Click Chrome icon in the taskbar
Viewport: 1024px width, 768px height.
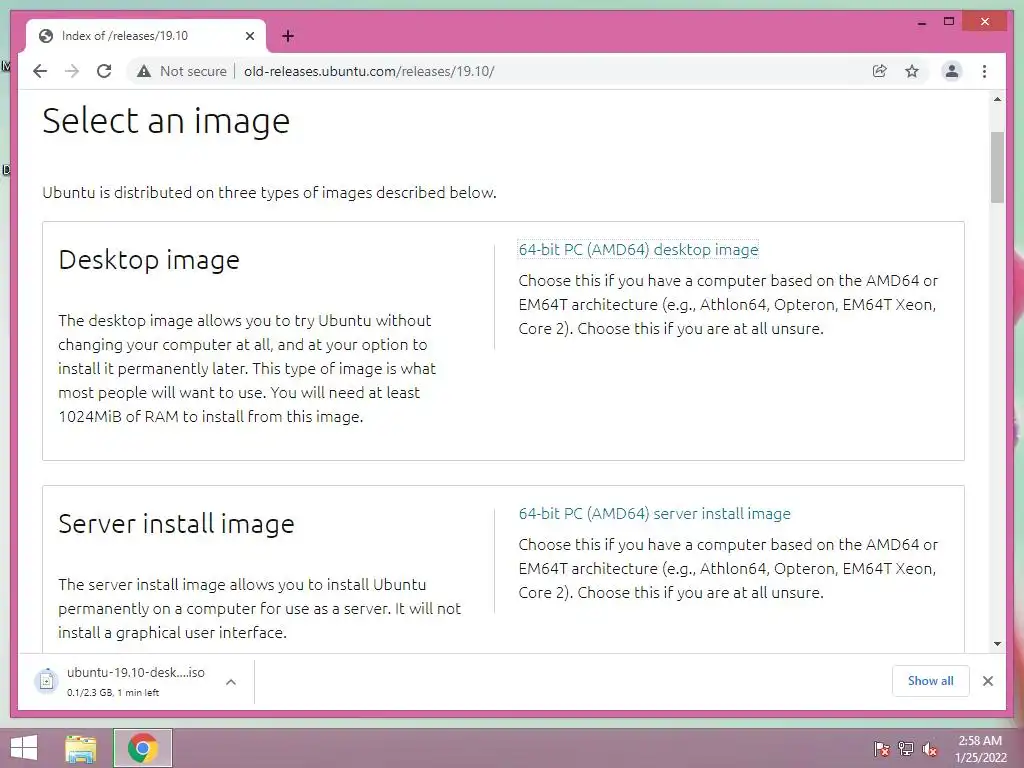point(142,748)
